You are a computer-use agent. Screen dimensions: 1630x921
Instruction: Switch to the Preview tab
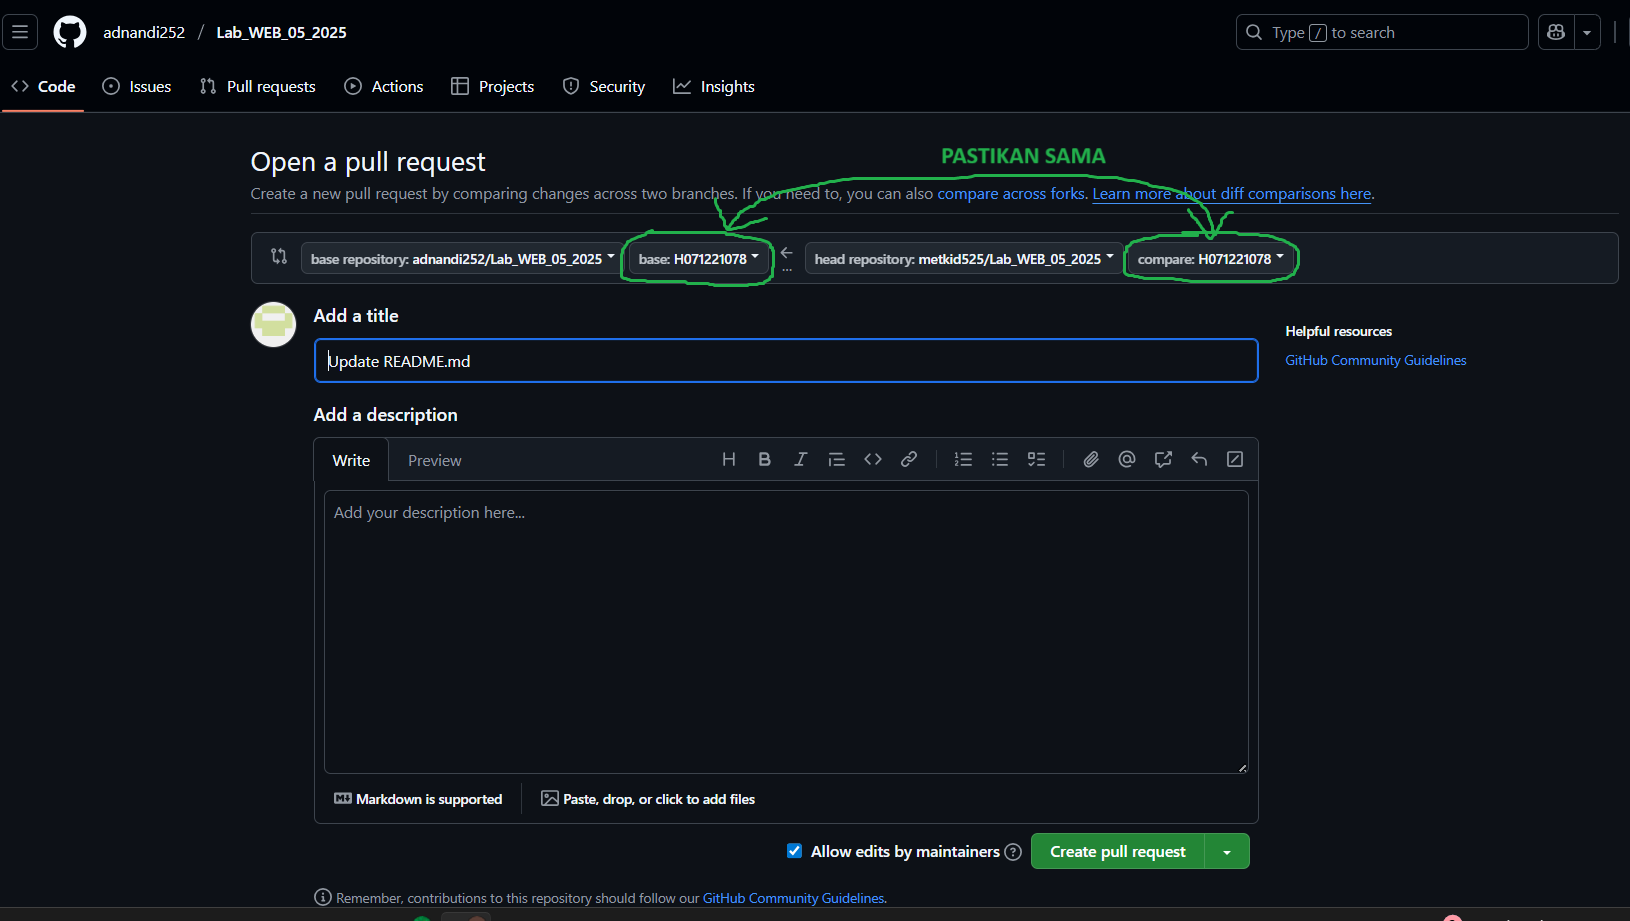tap(435, 460)
